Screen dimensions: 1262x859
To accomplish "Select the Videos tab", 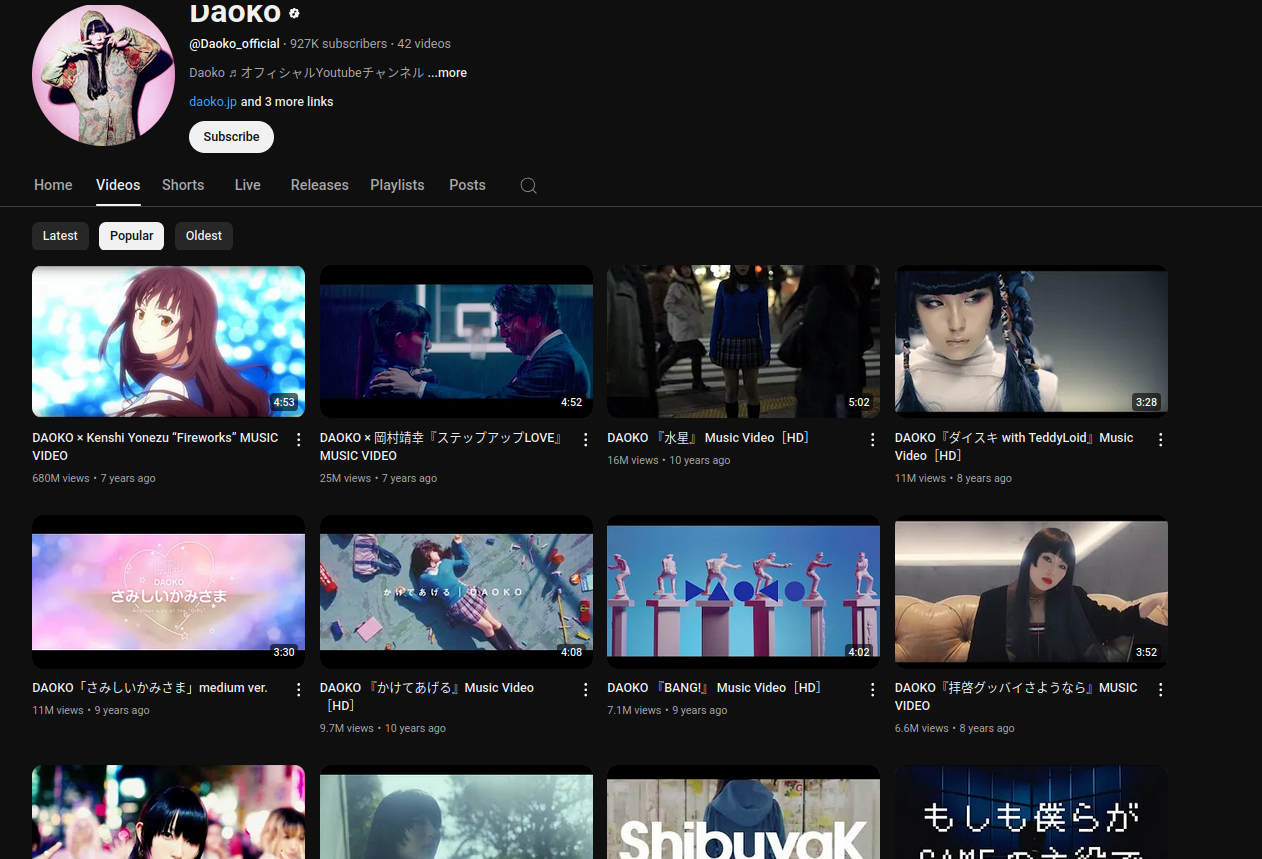I will click(118, 185).
